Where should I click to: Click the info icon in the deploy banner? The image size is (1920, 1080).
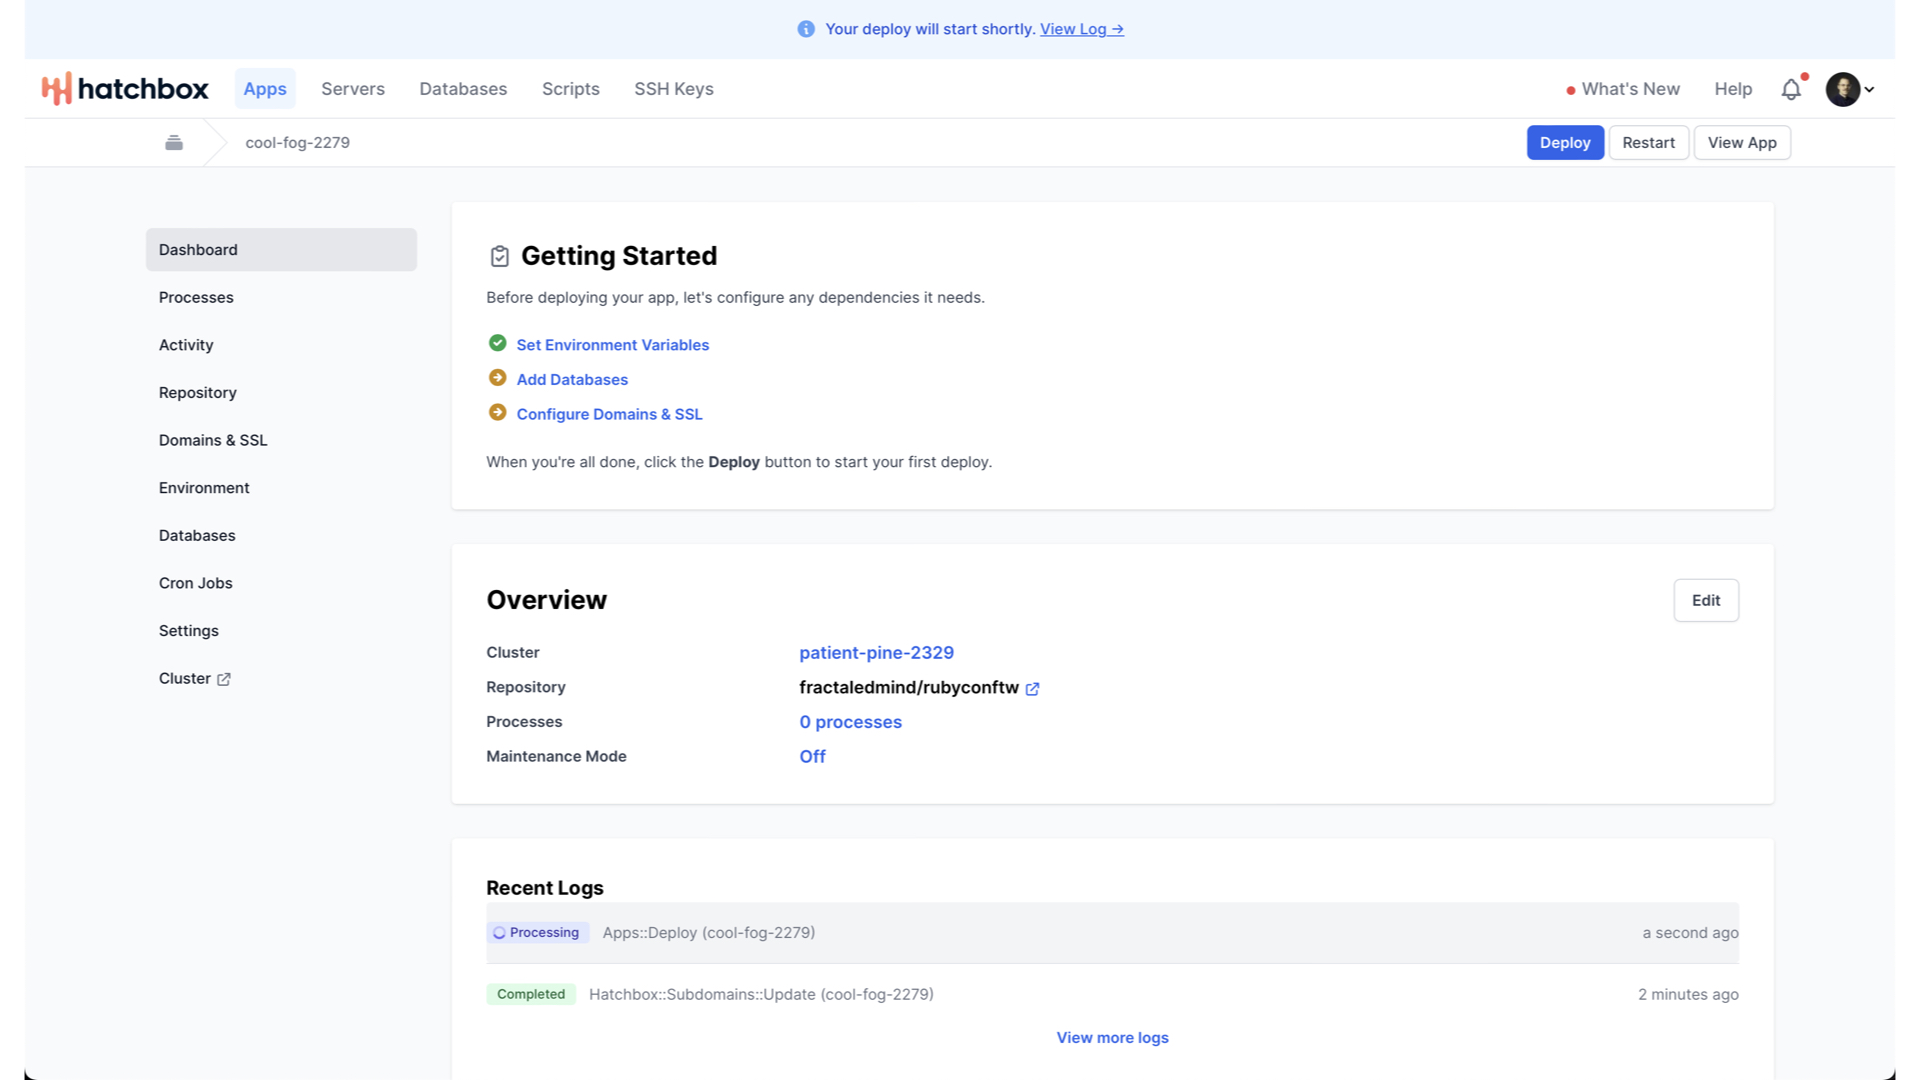[x=806, y=29]
